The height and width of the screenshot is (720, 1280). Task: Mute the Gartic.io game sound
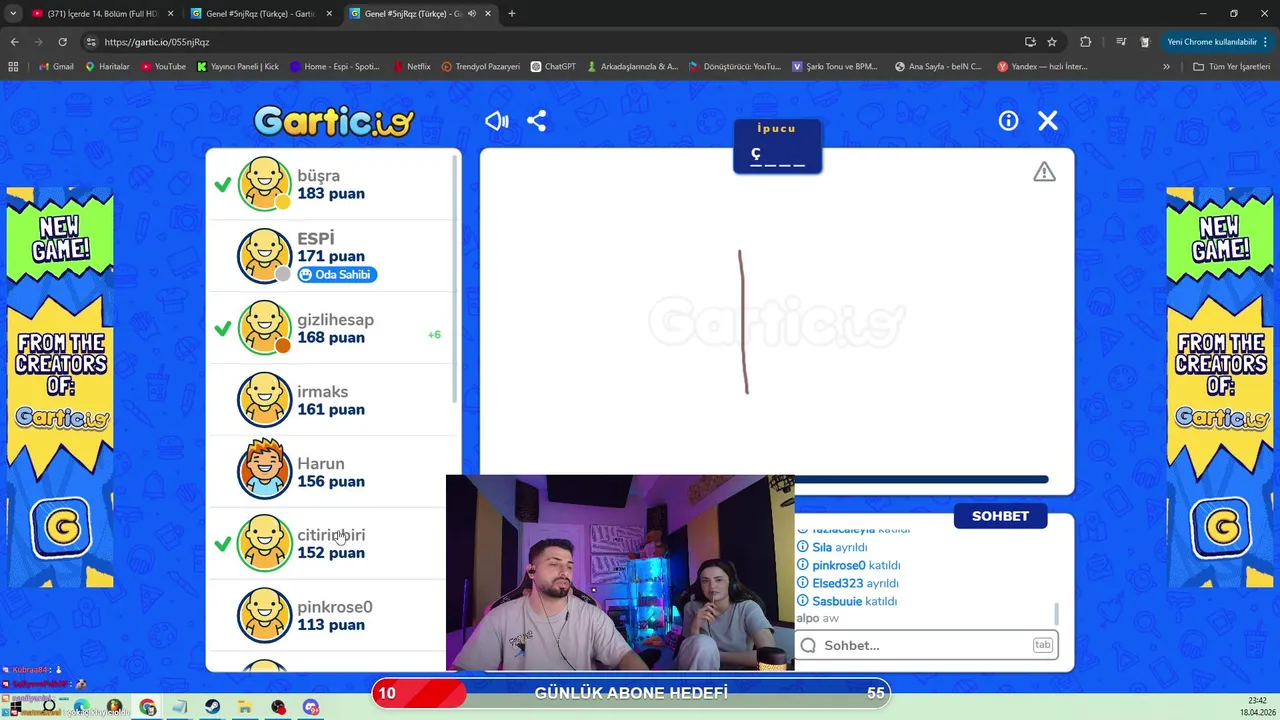pos(497,121)
